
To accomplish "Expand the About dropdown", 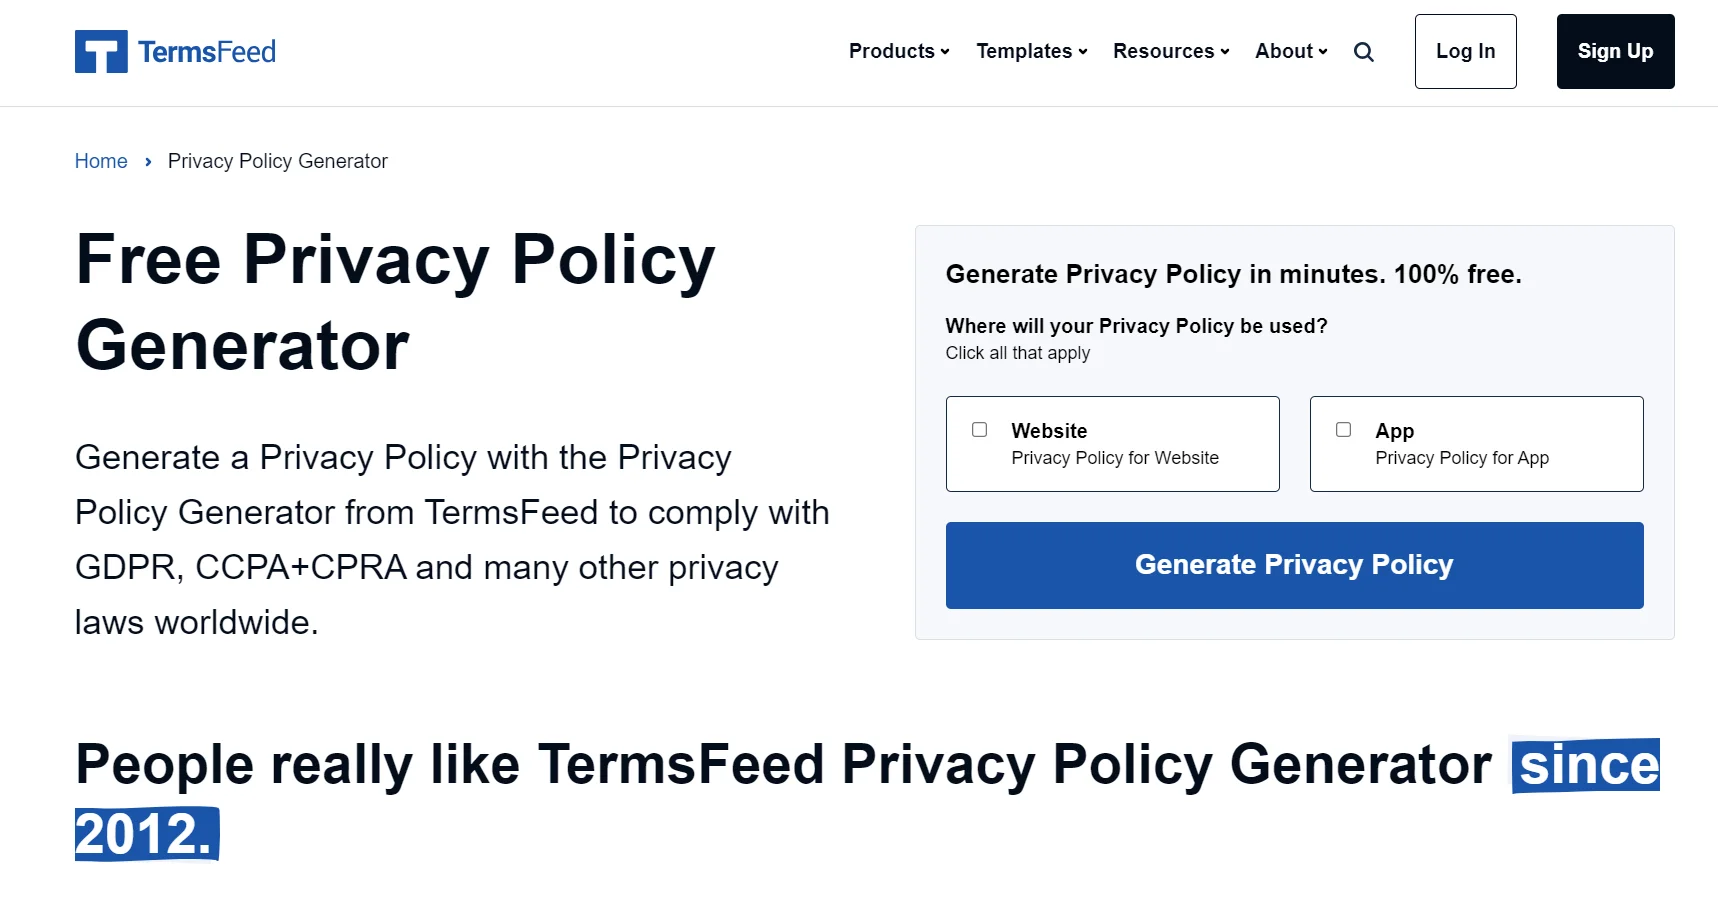I will click(x=1289, y=51).
